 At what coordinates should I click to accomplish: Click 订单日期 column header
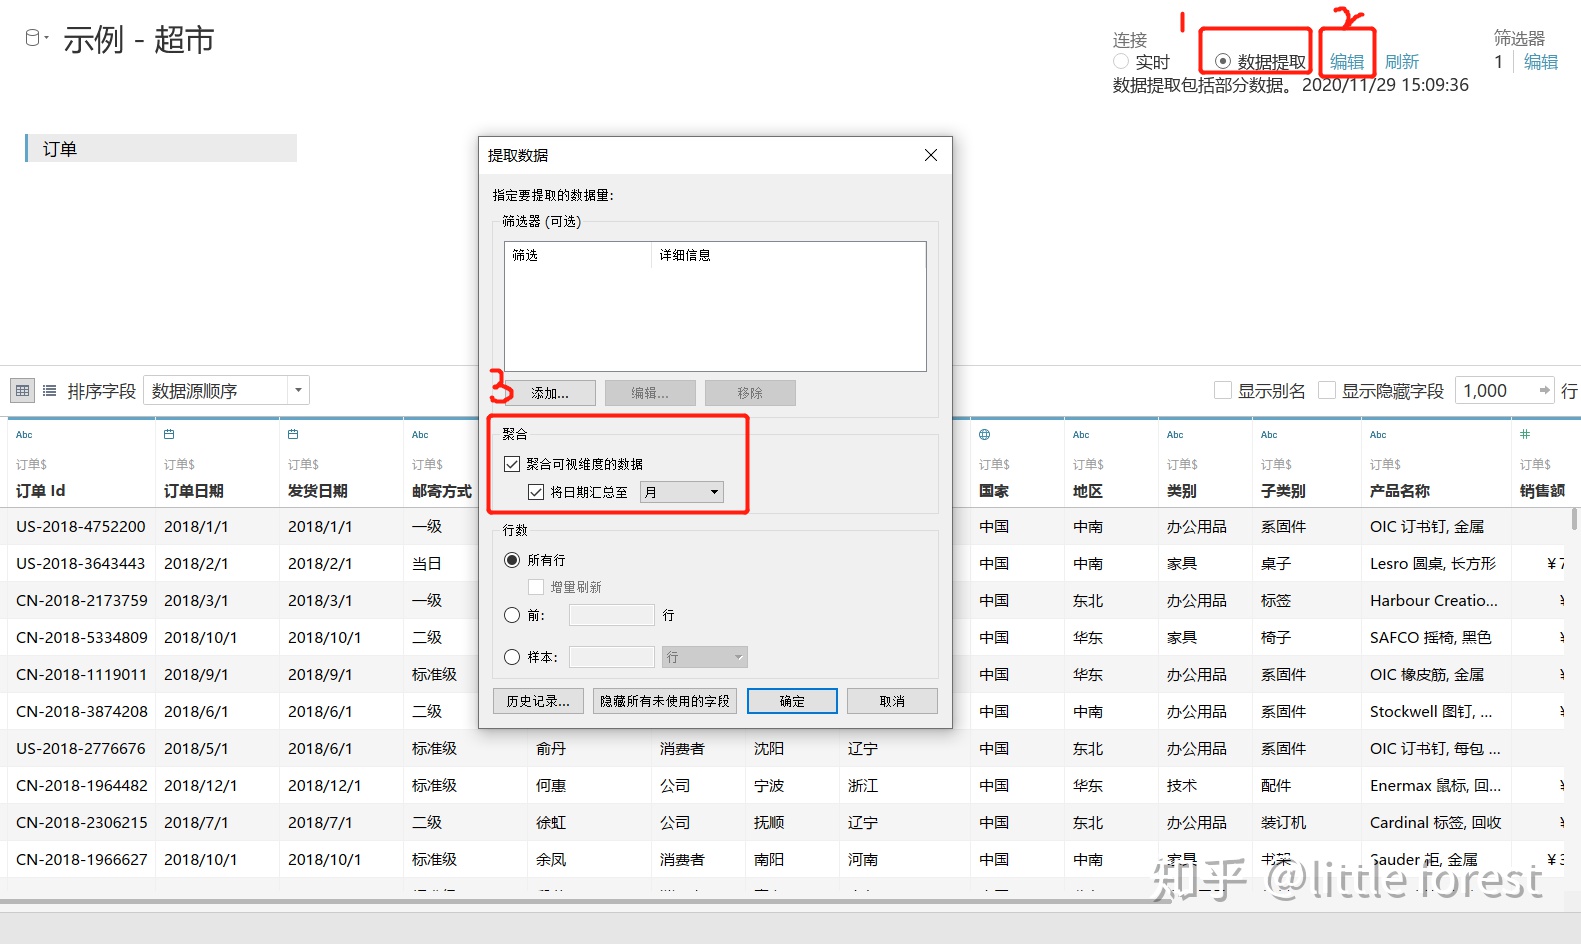pos(193,491)
